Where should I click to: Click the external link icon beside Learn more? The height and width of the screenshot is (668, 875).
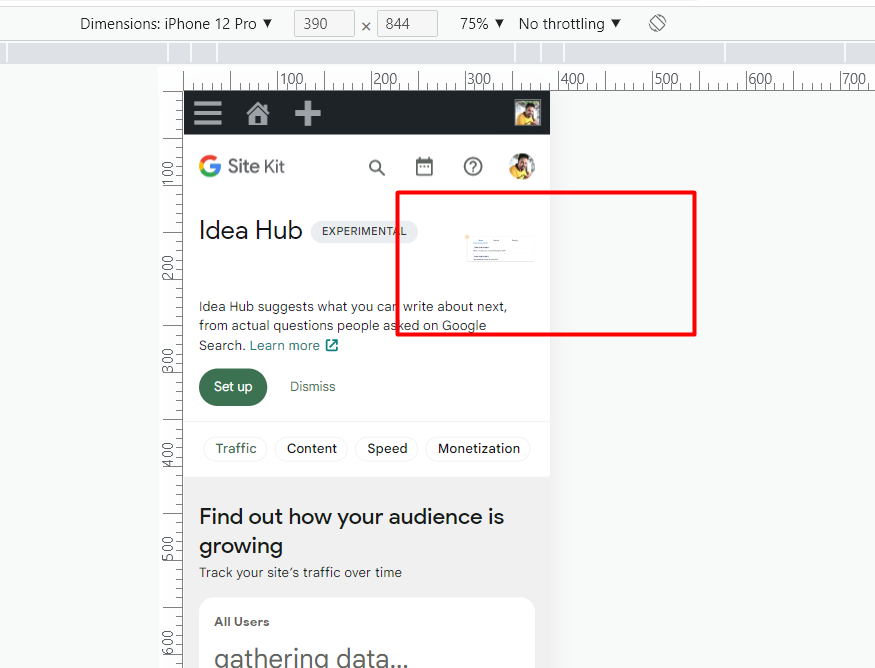331,345
